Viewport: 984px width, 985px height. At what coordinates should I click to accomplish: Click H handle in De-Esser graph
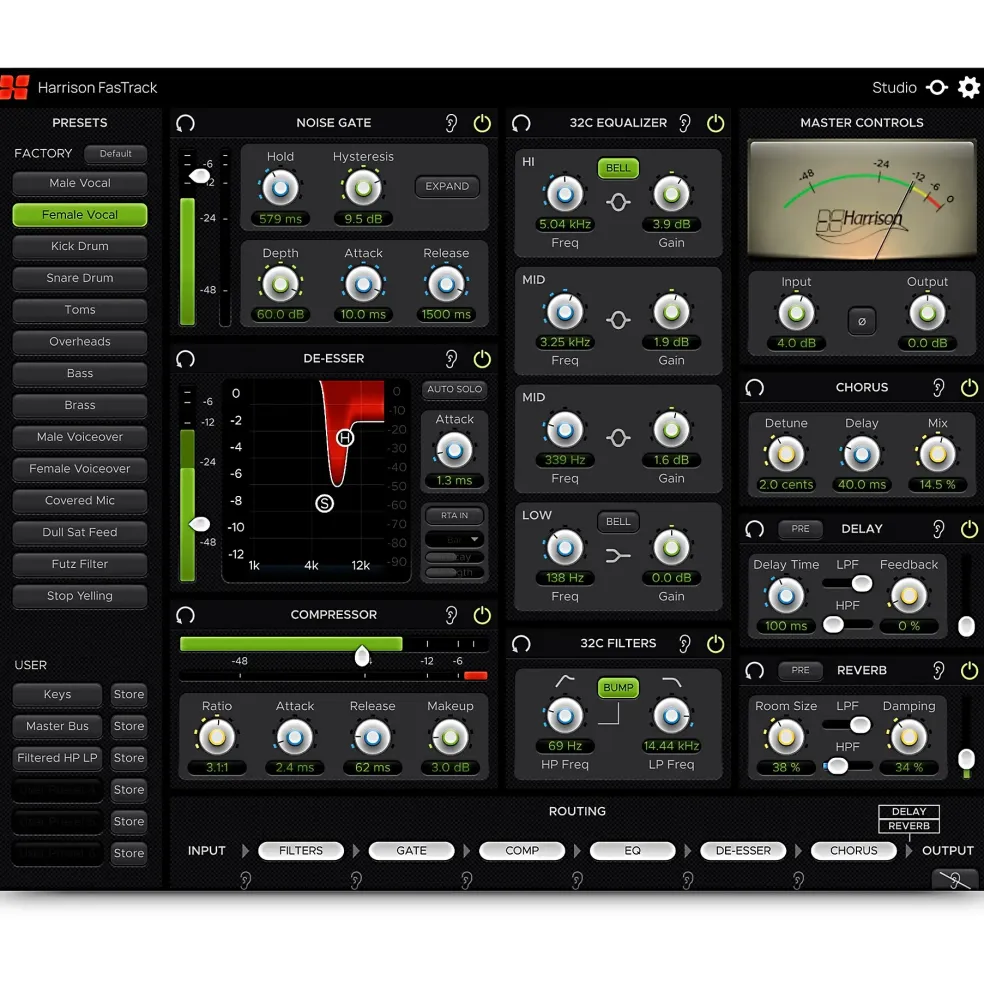tap(344, 438)
